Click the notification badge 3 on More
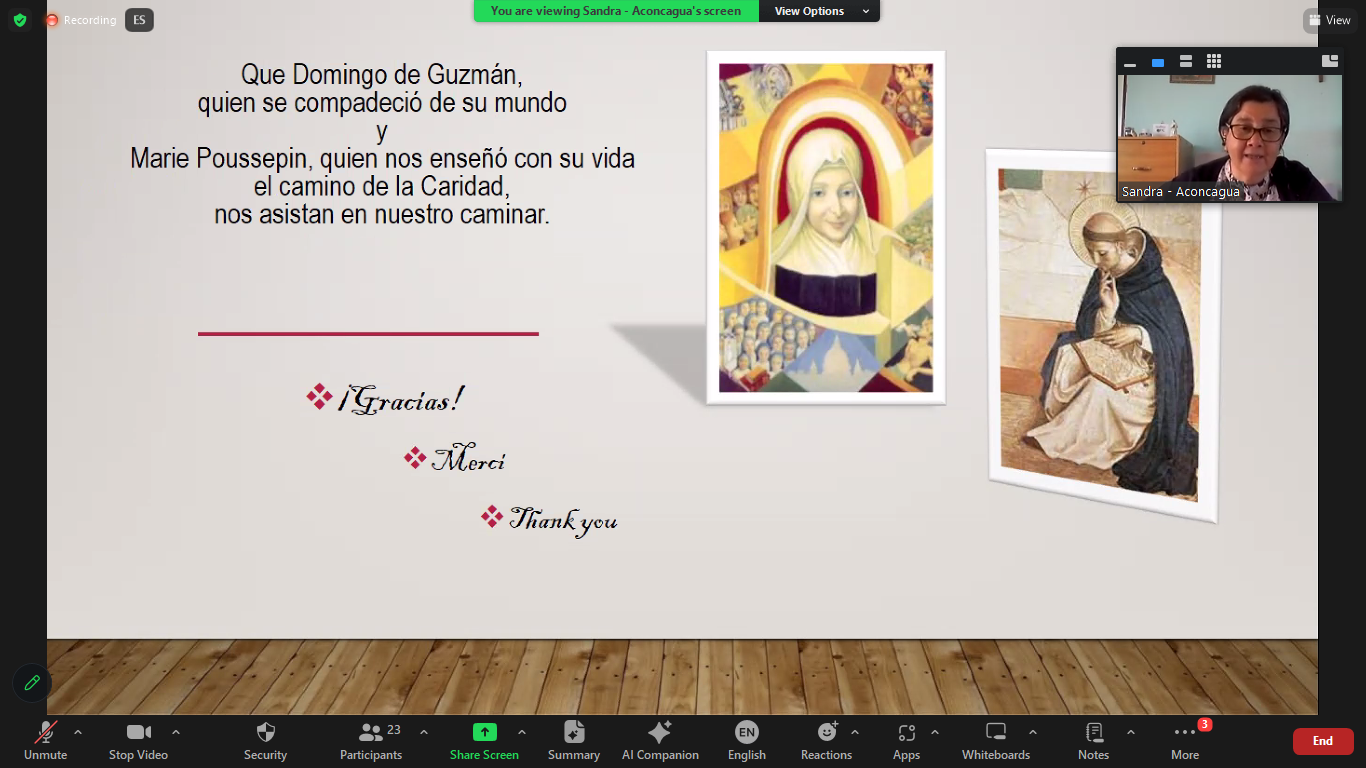Screen dimensions: 1366x768 (x=1205, y=724)
